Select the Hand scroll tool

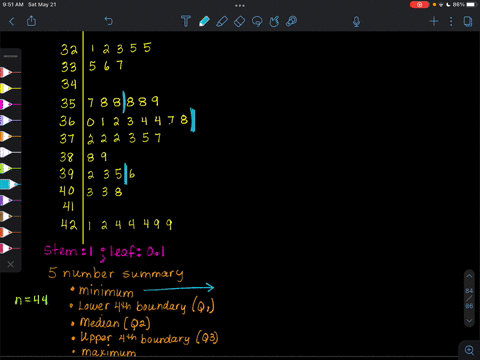(274, 22)
